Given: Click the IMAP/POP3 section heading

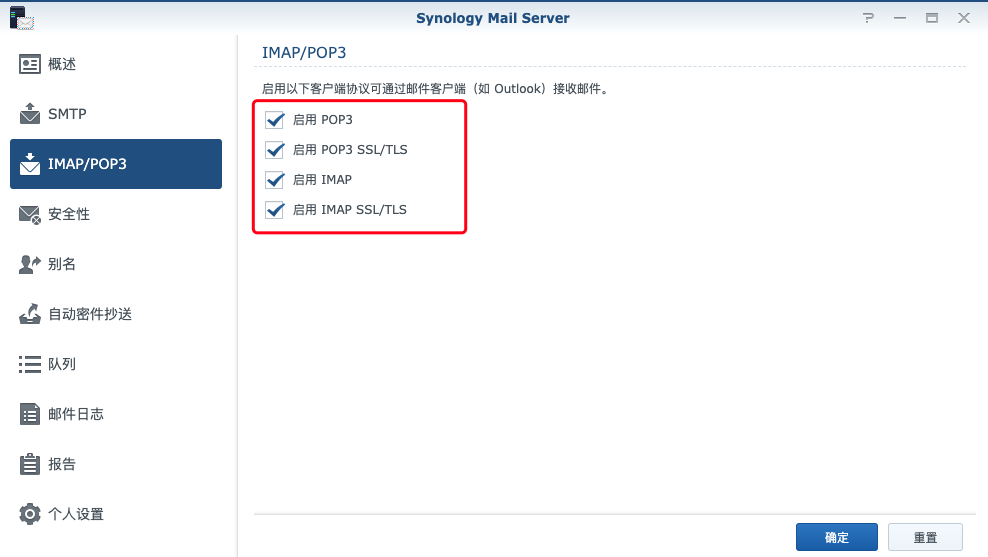Looking at the screenshot, I should coord(304,52).
